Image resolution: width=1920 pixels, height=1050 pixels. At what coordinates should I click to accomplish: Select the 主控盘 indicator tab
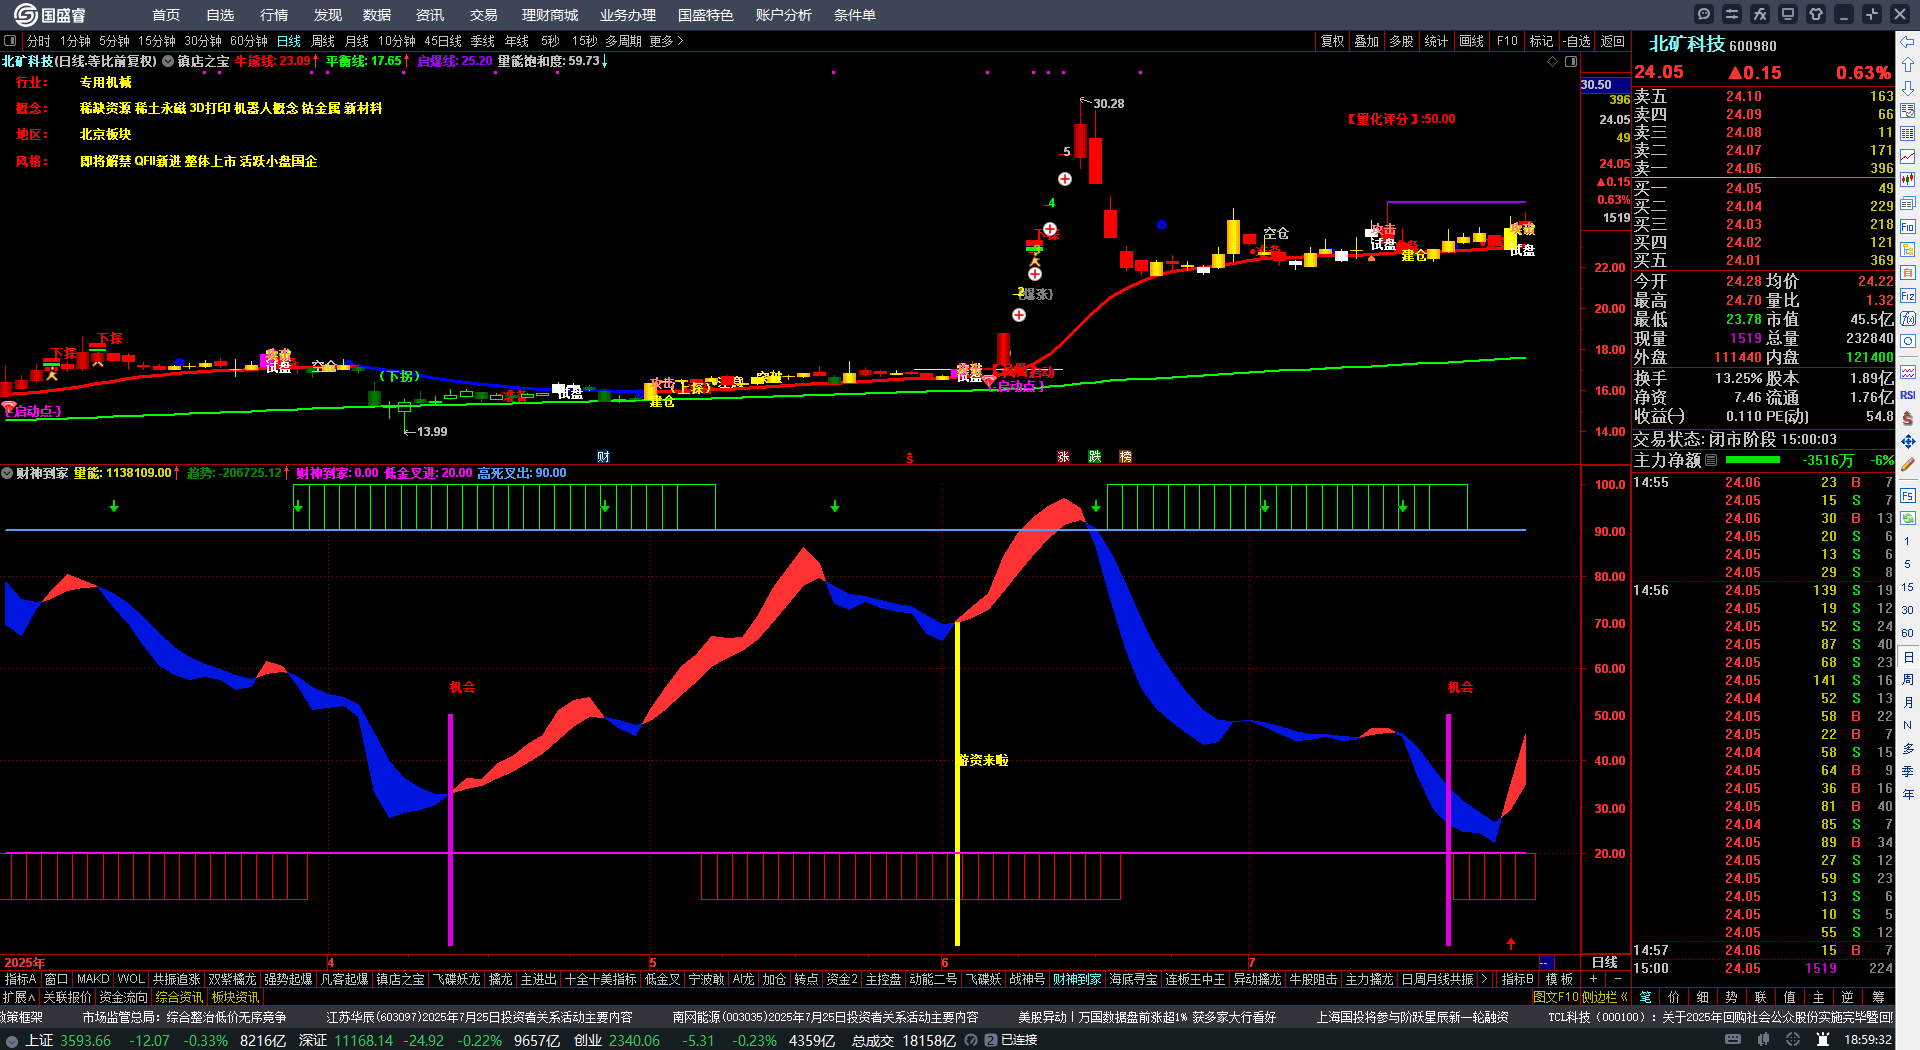(884, 979)
